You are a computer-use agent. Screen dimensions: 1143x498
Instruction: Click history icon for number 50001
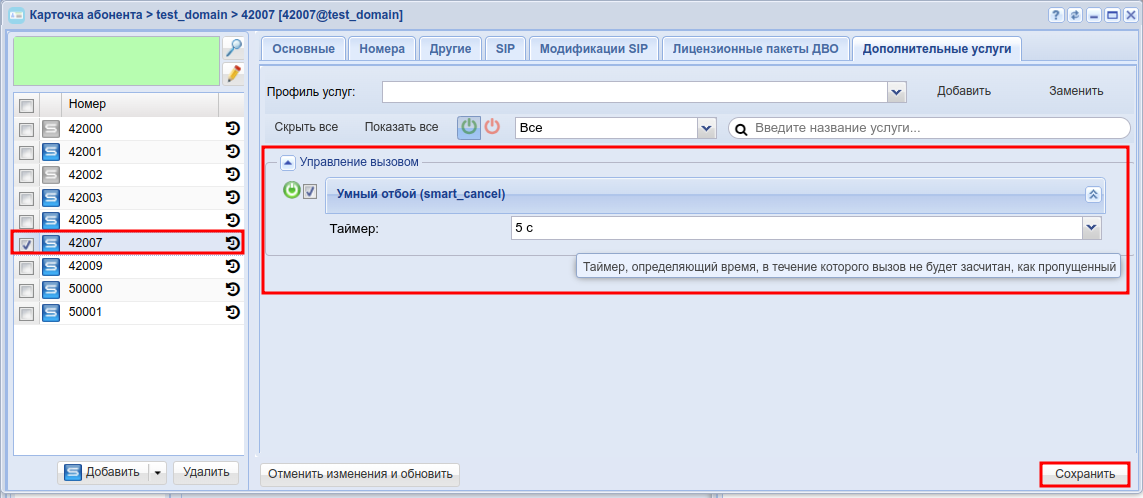pos(233,313)
